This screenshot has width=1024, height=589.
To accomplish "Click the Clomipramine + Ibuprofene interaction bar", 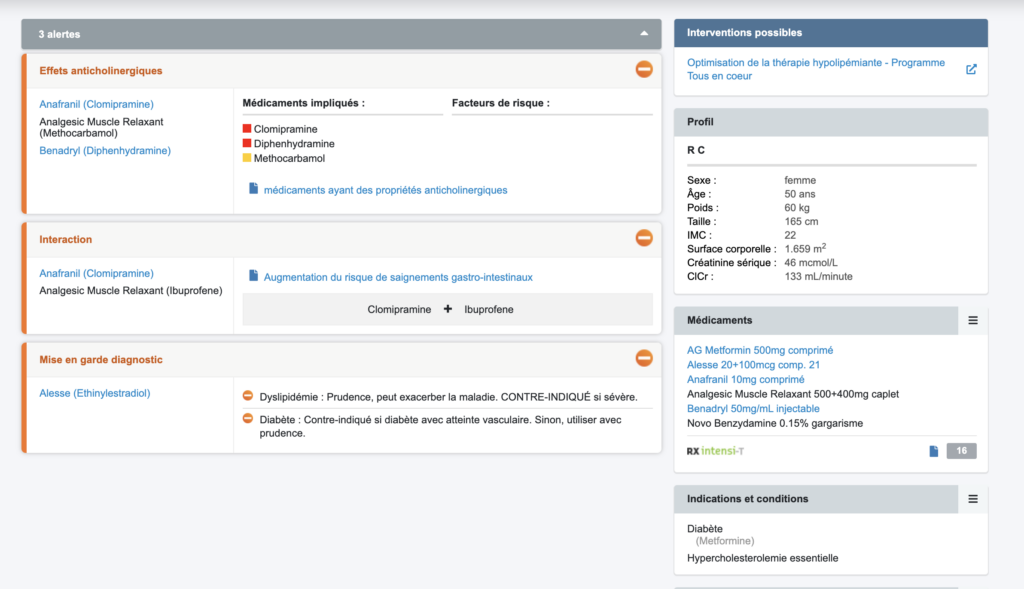I will tap(447, 310).
